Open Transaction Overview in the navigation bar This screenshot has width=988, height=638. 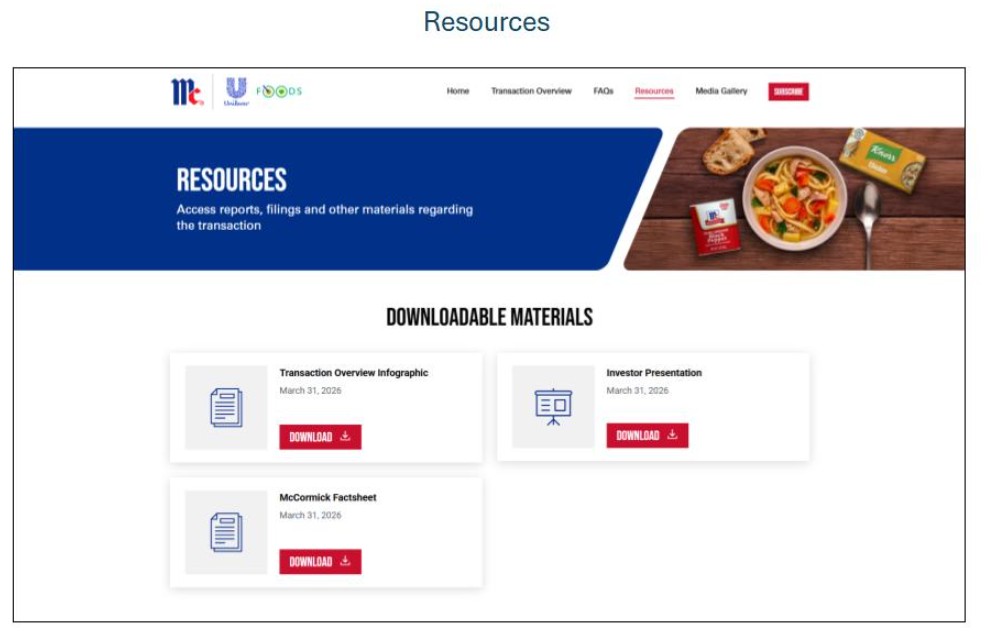tap(531, 91)
